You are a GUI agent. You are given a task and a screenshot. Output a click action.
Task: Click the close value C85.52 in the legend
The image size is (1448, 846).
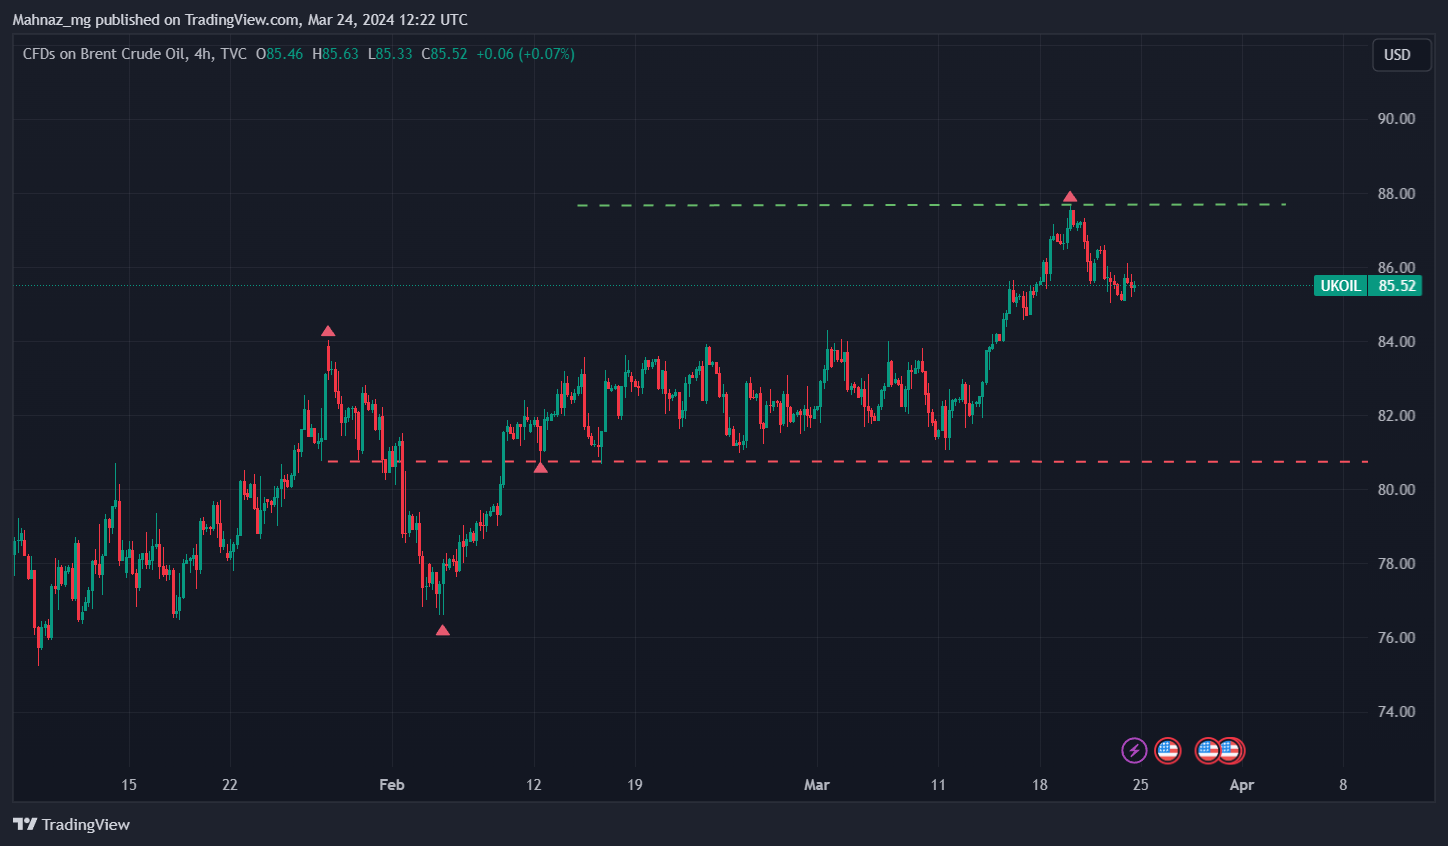tap(445, 54)
